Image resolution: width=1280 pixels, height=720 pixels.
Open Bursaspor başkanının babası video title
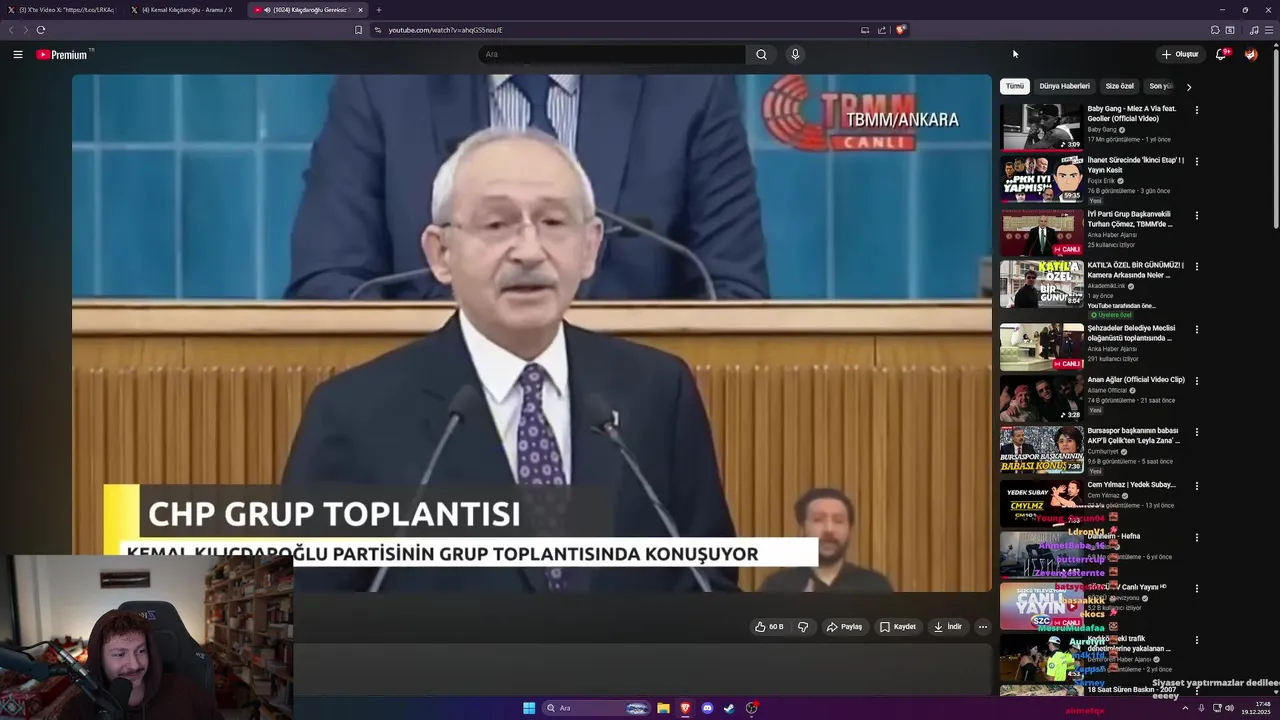coord(1134,436)
